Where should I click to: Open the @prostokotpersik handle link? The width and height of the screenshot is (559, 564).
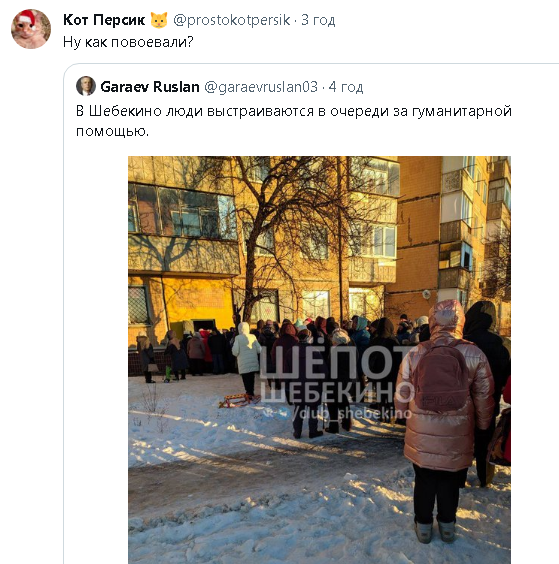click(x=232, y=20)
